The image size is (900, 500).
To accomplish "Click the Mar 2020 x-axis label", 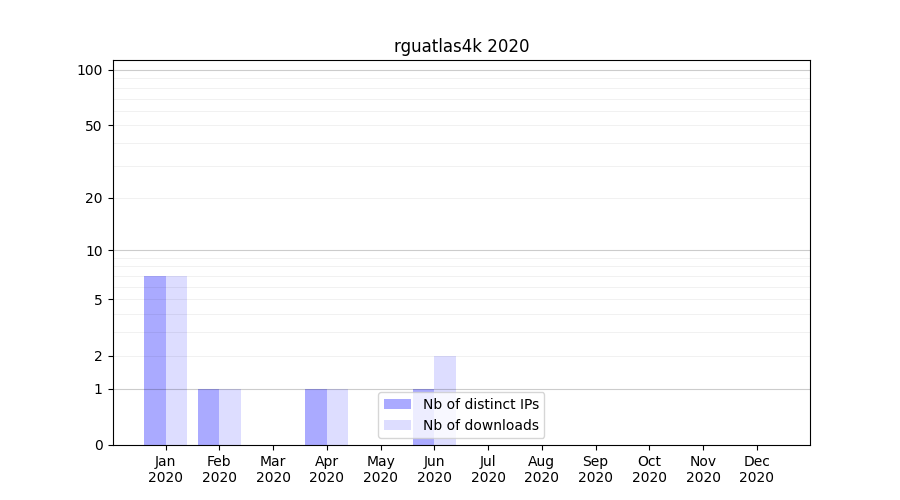I will pos(273,469).
